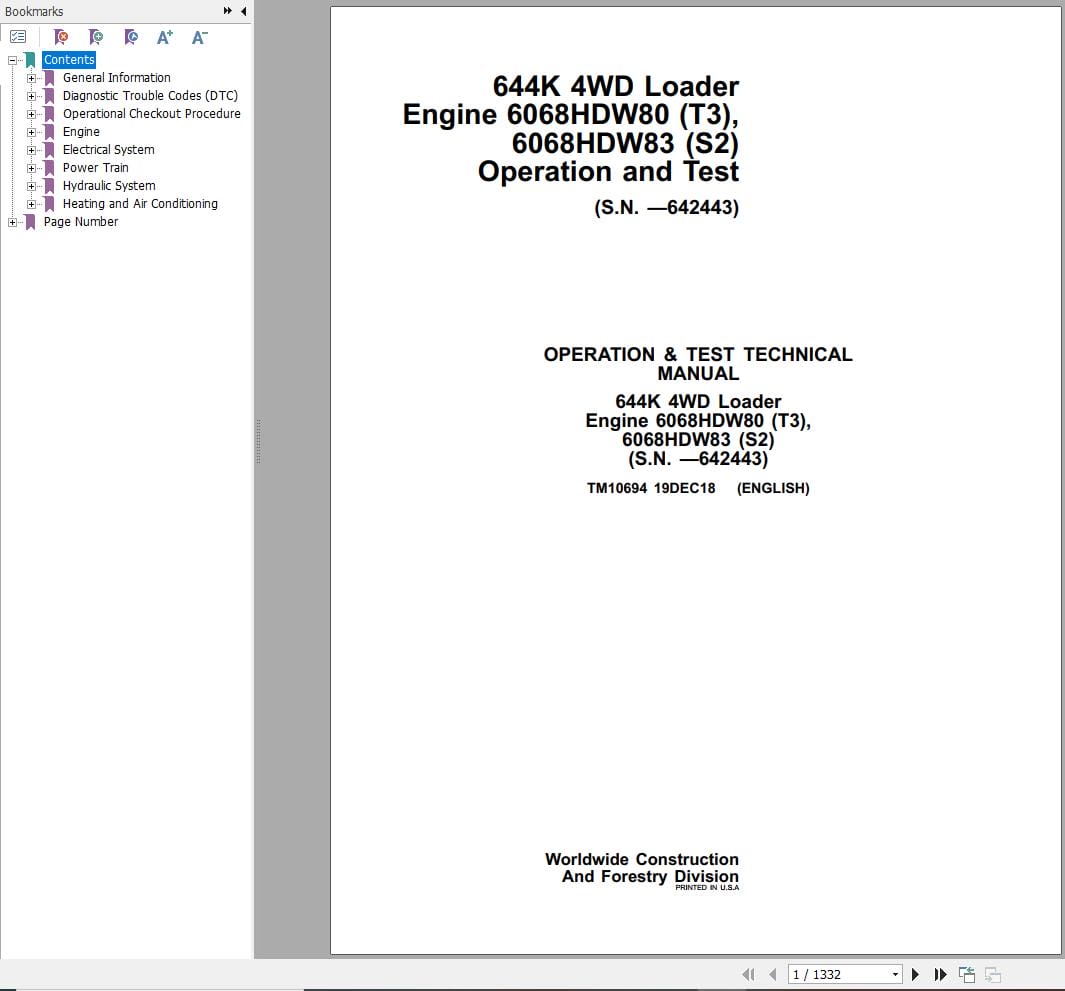Collapse the Contents bookmark tree

pos(12,60)
